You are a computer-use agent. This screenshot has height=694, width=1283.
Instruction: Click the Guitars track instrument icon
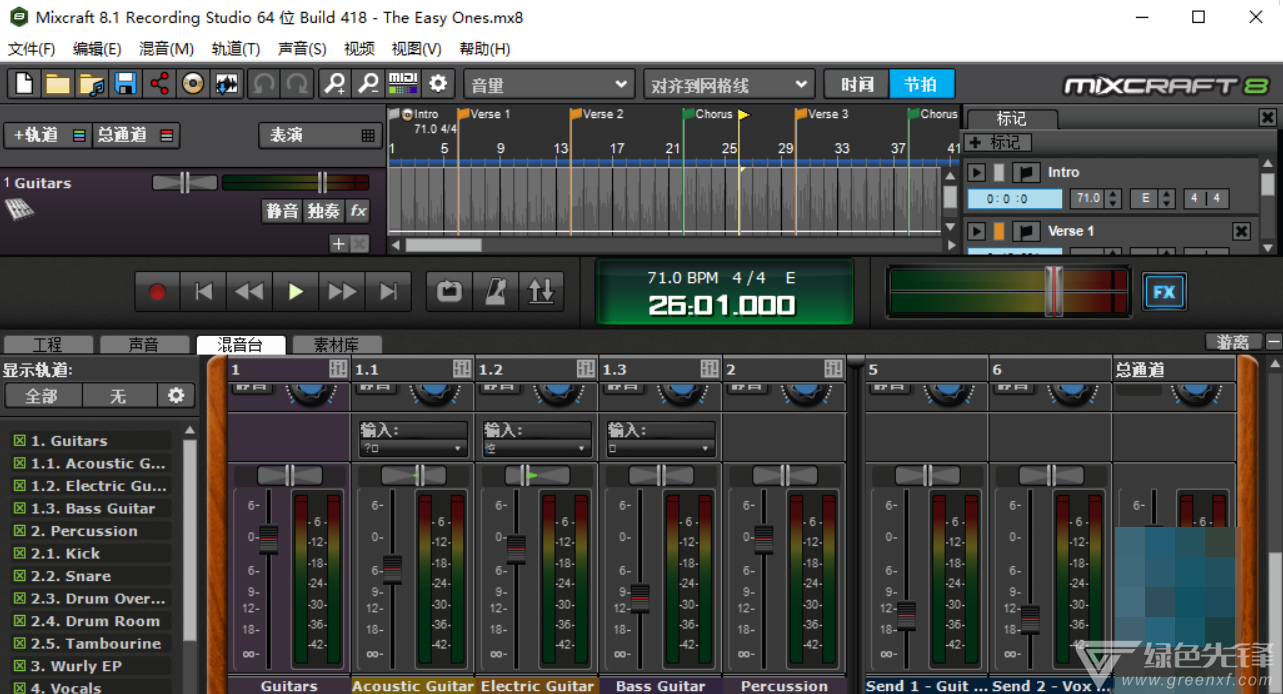coord(18,209)
